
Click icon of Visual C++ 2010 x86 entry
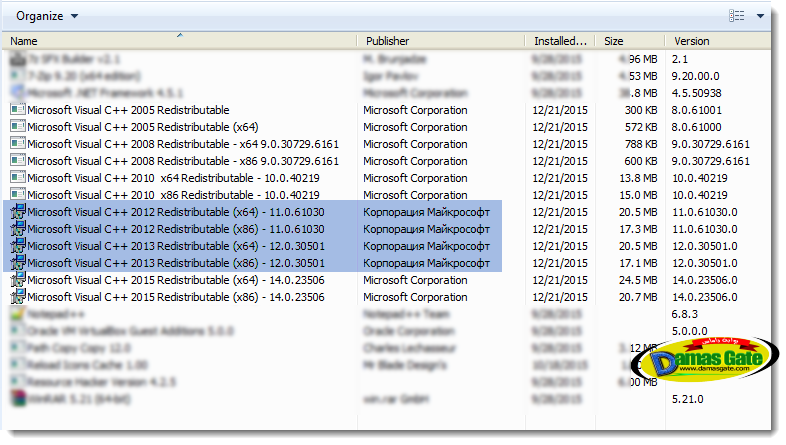pos(18,195)
